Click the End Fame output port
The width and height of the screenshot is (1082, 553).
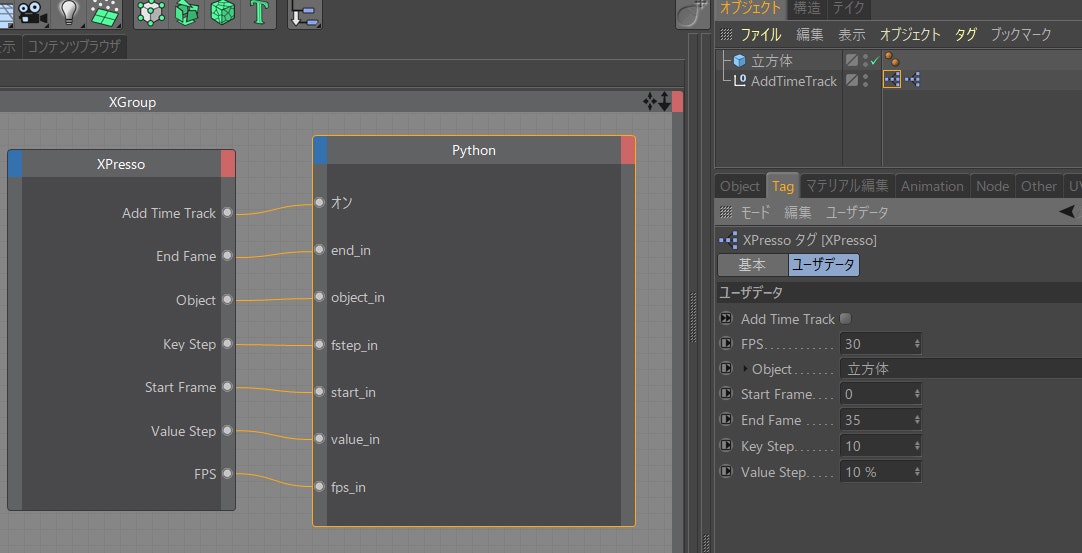click(227, 256)
